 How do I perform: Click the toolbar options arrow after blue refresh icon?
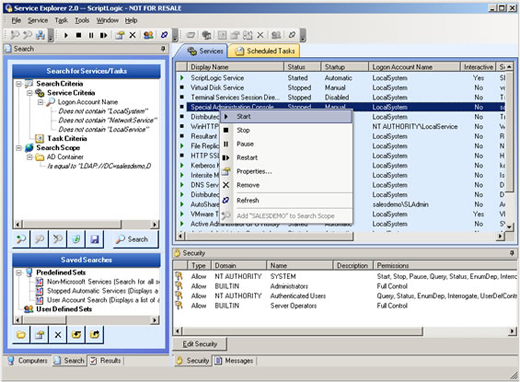pyautogui.click(x=175, y=35)
